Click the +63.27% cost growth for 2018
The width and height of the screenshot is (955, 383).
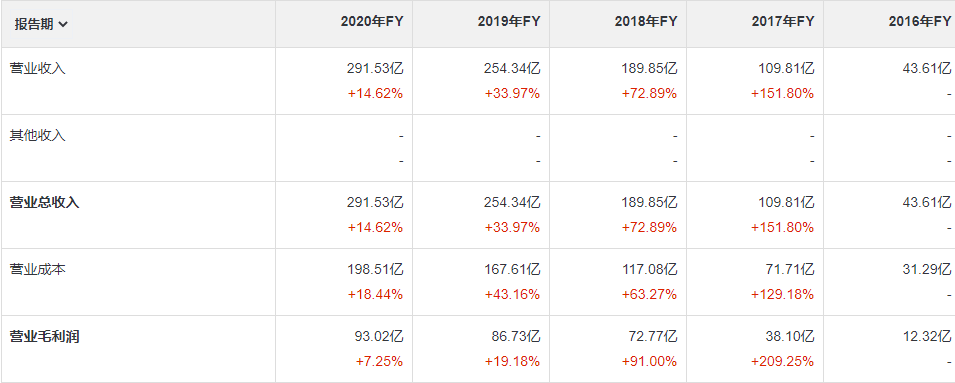(x=649, y=295)
